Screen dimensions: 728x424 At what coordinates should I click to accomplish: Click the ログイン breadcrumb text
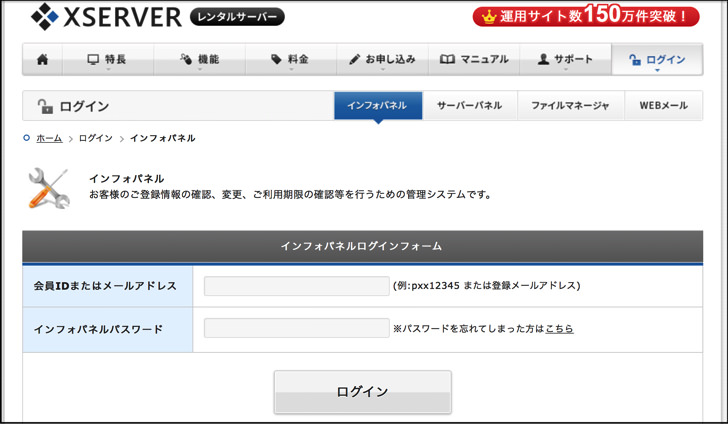coord(96,138)
